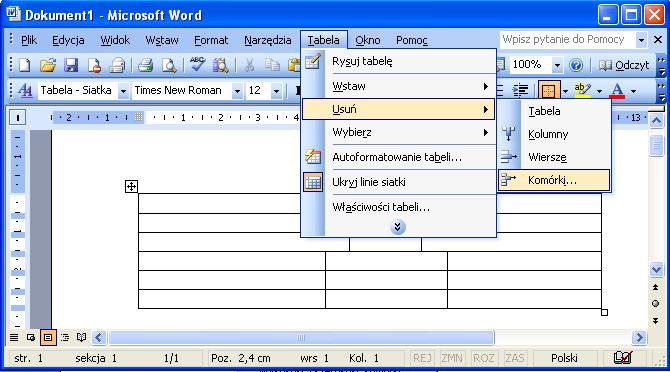Open the font size 12 dropdown
Viewport: 670px width, 372px height.
click(276, 91)
